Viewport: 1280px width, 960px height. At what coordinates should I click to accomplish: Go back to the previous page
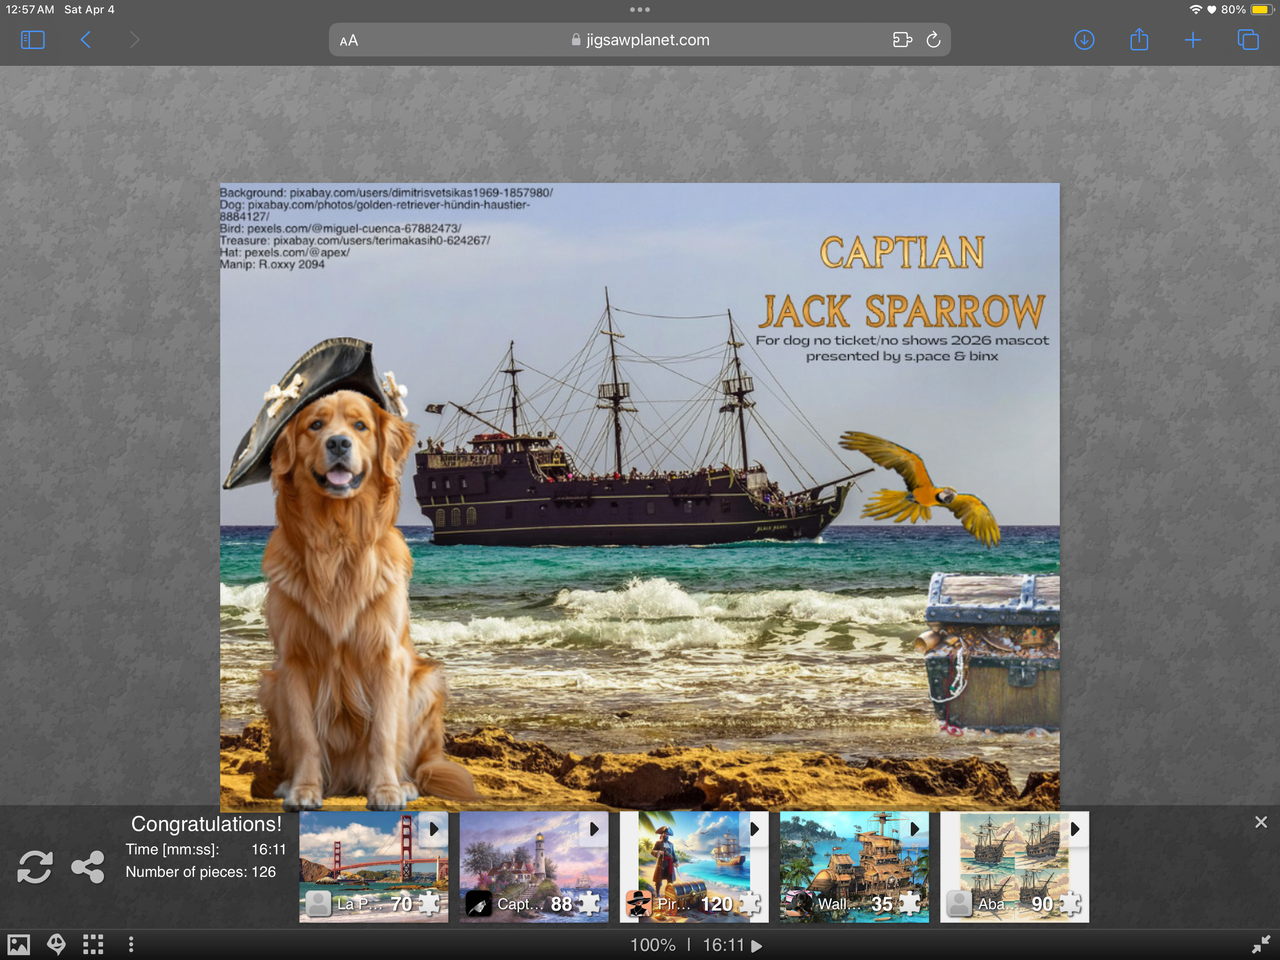(x=86, y=40)
